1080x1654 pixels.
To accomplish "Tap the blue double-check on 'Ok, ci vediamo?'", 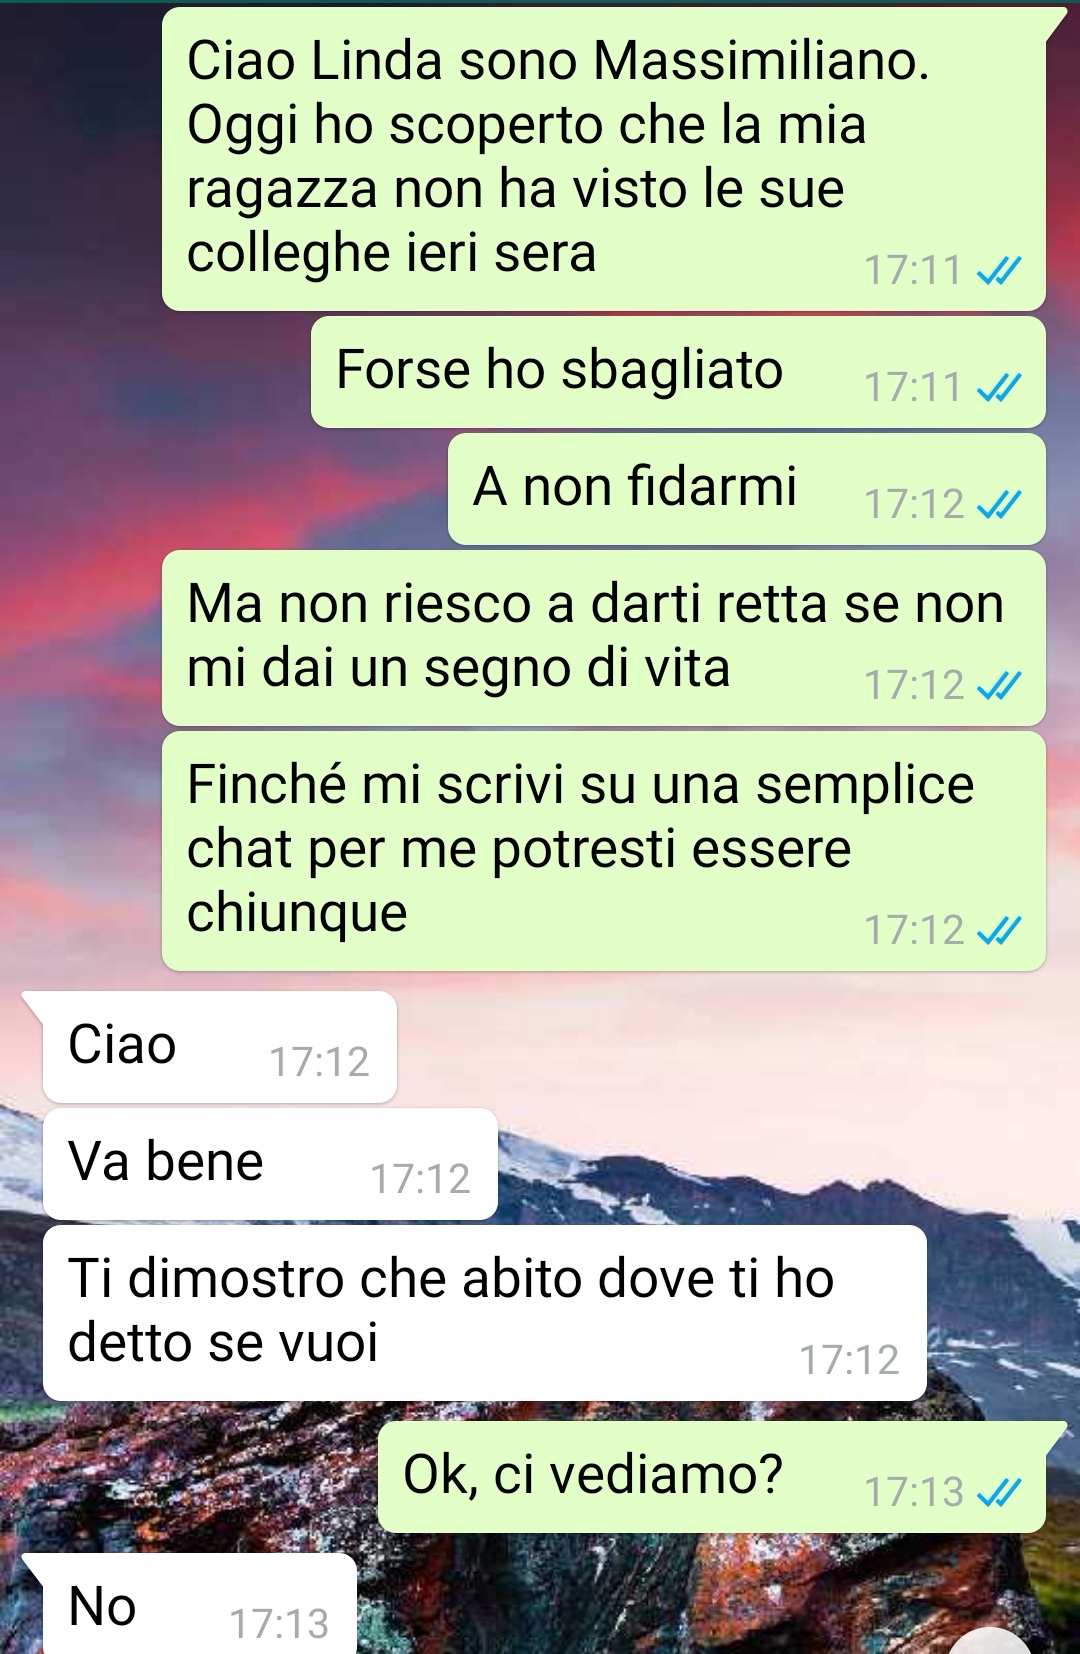I will pos(998,1492).
